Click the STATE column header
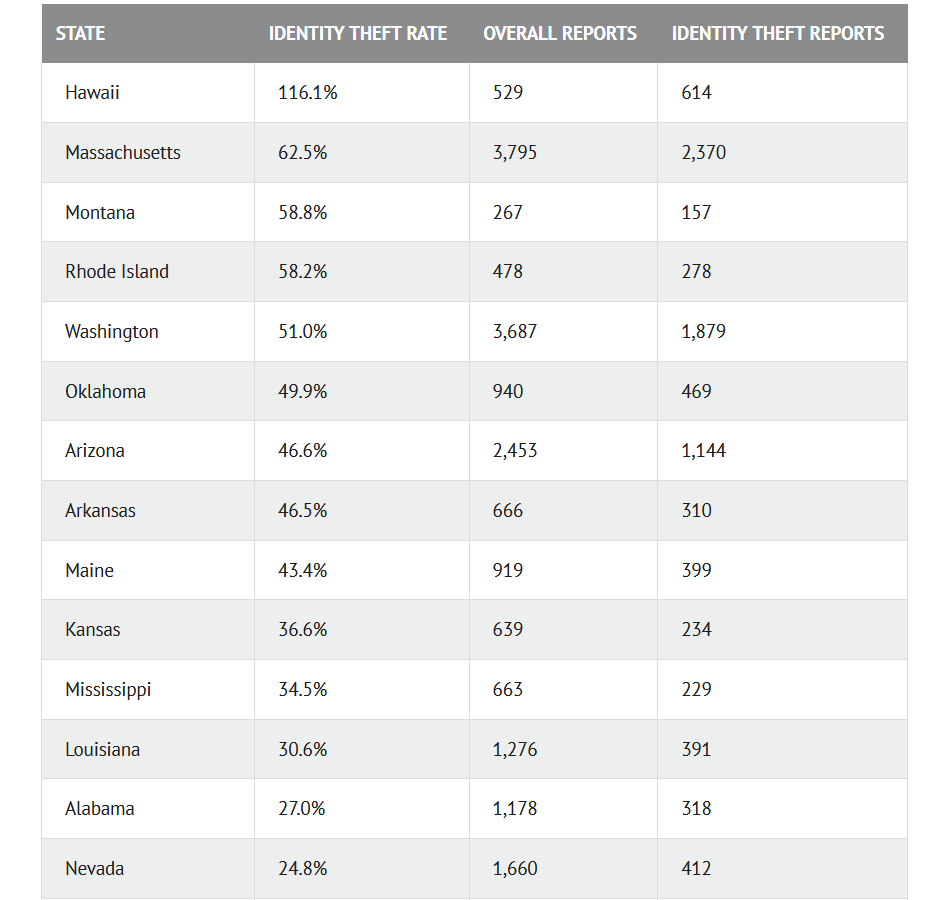The width and height of the screenshot is (949, 900). click(80, 33)
